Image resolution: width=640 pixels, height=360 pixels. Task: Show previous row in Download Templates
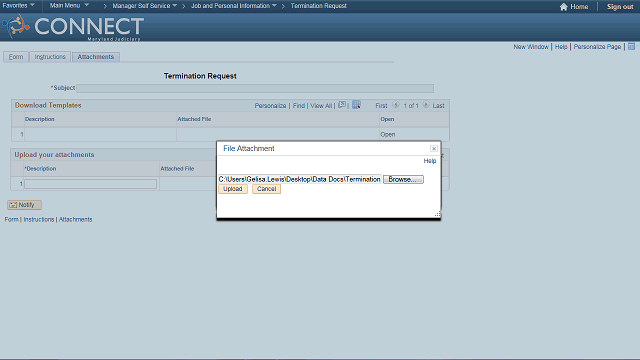click(396, 105)
